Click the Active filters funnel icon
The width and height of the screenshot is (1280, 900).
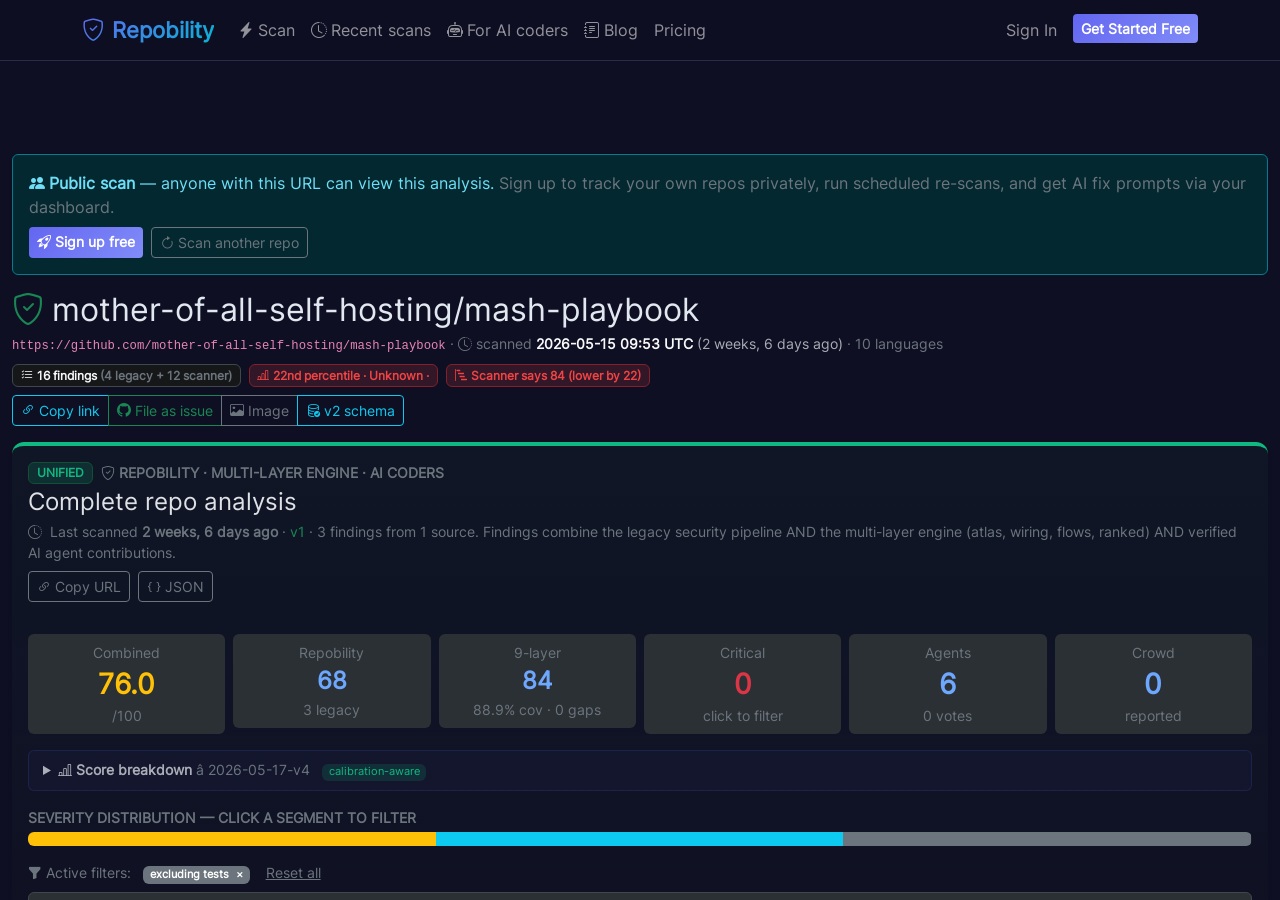35,873
